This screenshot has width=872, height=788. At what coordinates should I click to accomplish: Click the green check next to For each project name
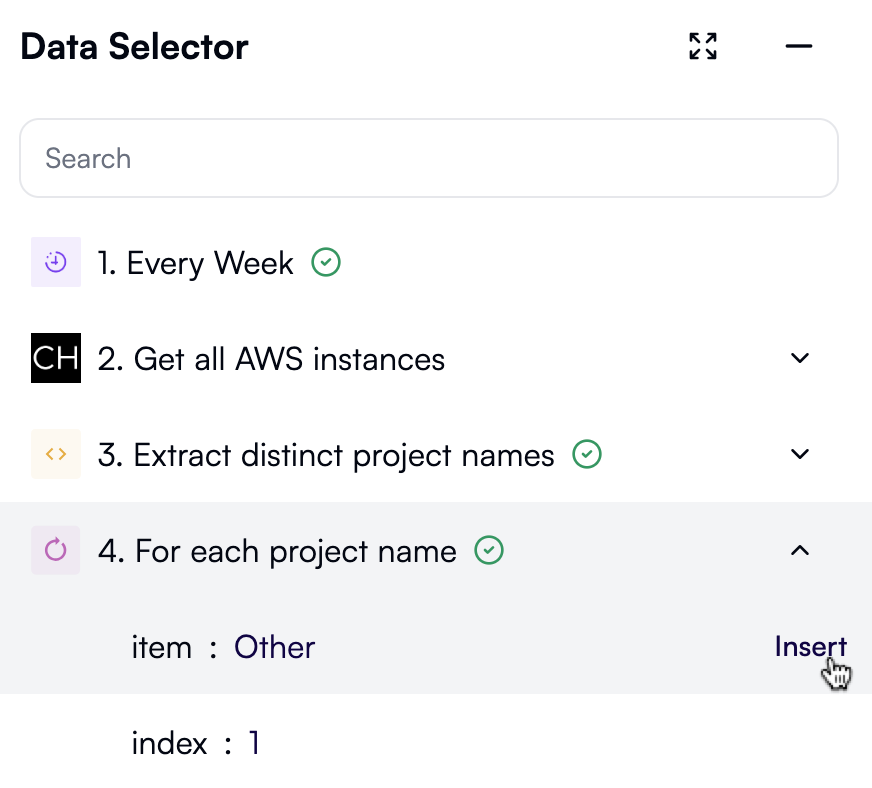point(489,550)
